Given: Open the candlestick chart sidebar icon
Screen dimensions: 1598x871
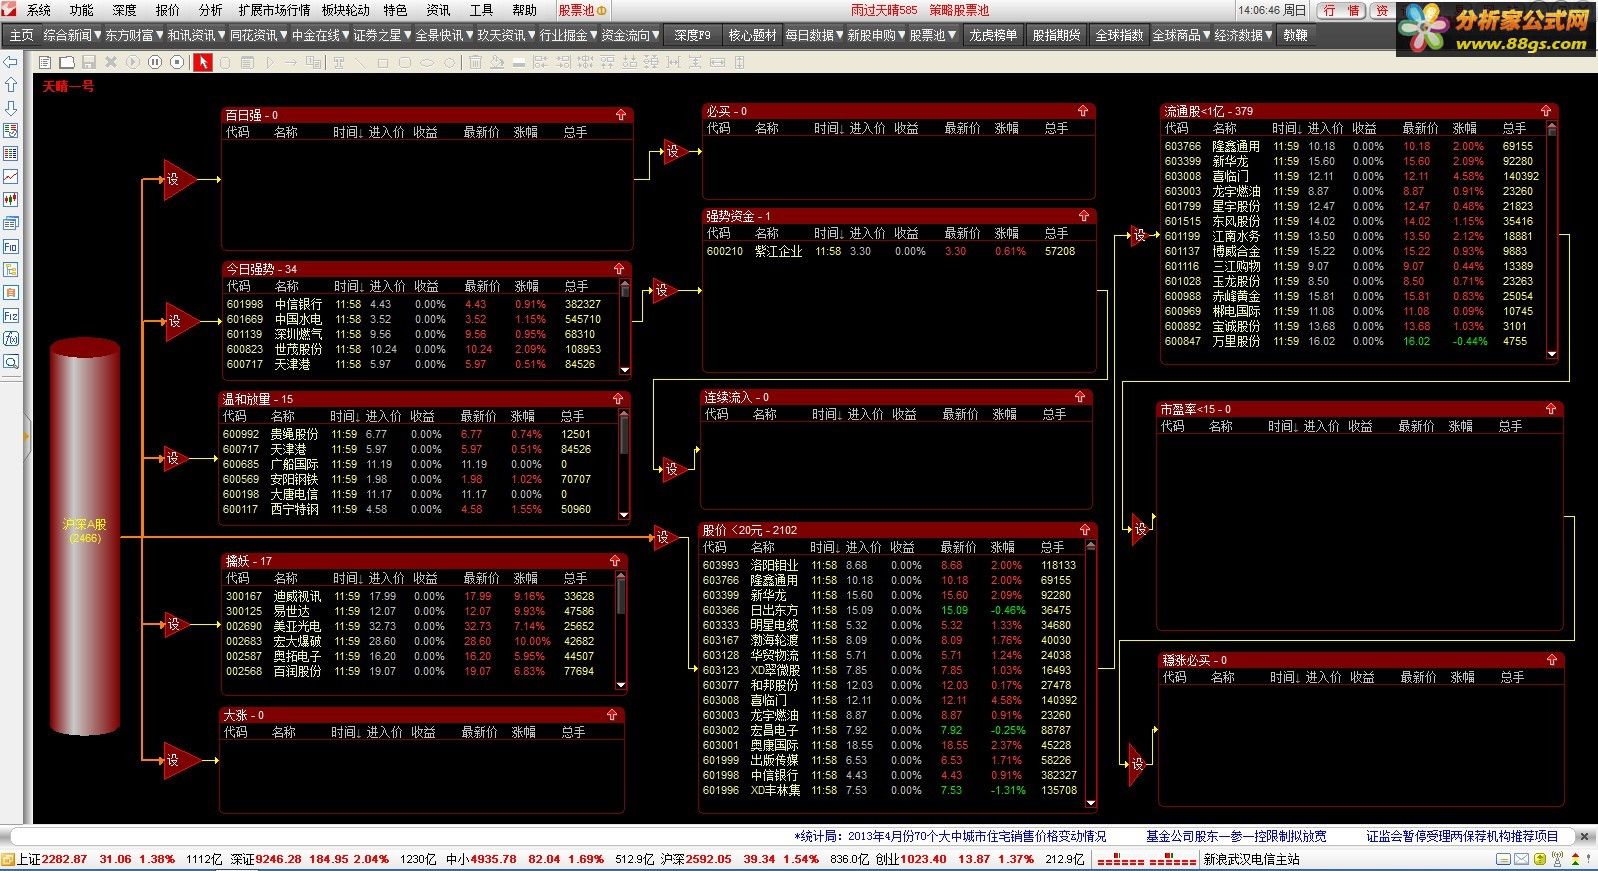Looking at the screenshot, I should (x=11, y=200).
